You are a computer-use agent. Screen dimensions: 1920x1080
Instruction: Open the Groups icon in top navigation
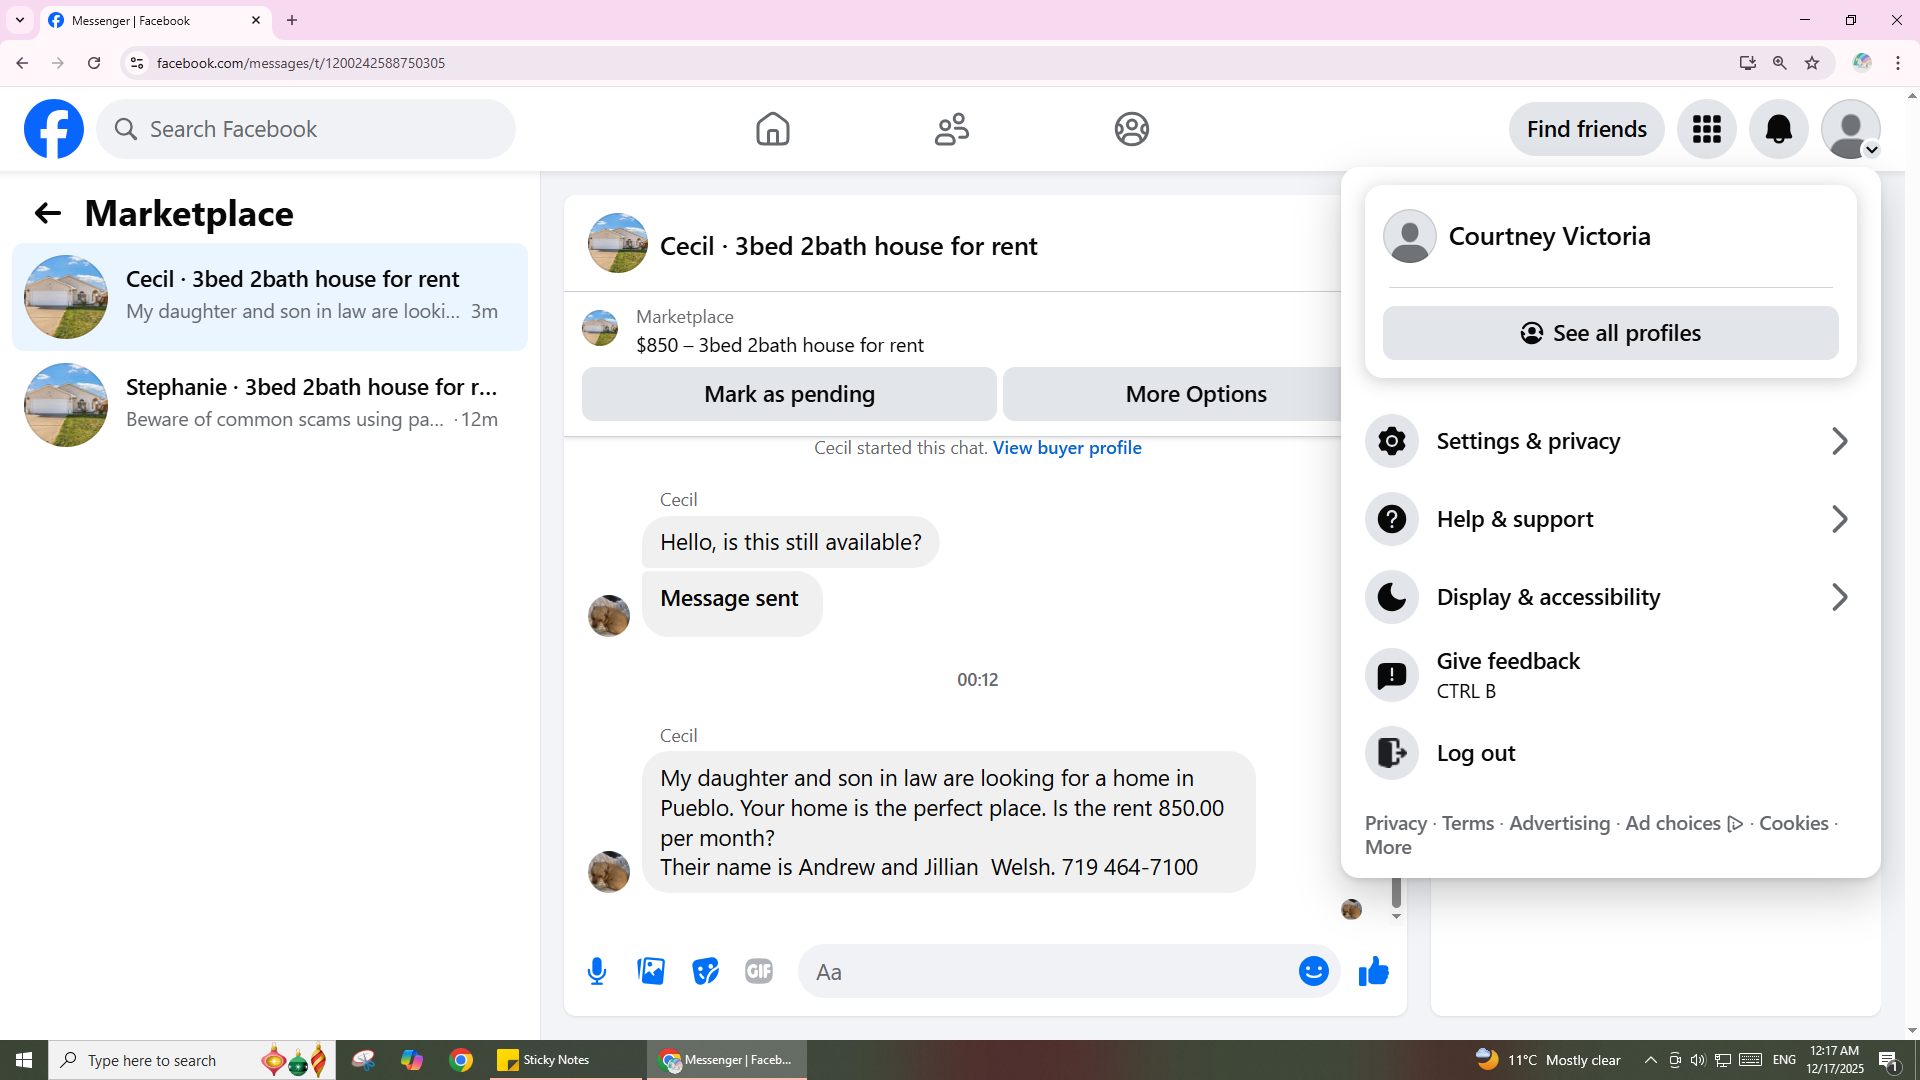tap(1132, 129)
